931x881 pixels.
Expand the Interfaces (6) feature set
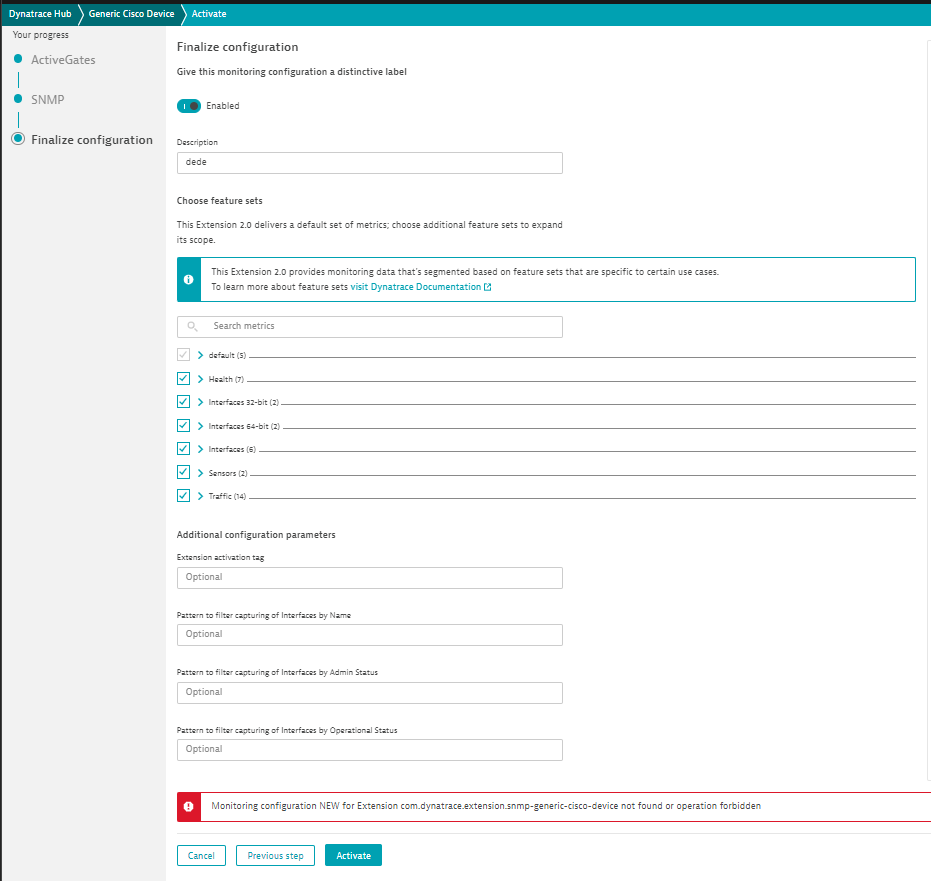tap(201, 449)
